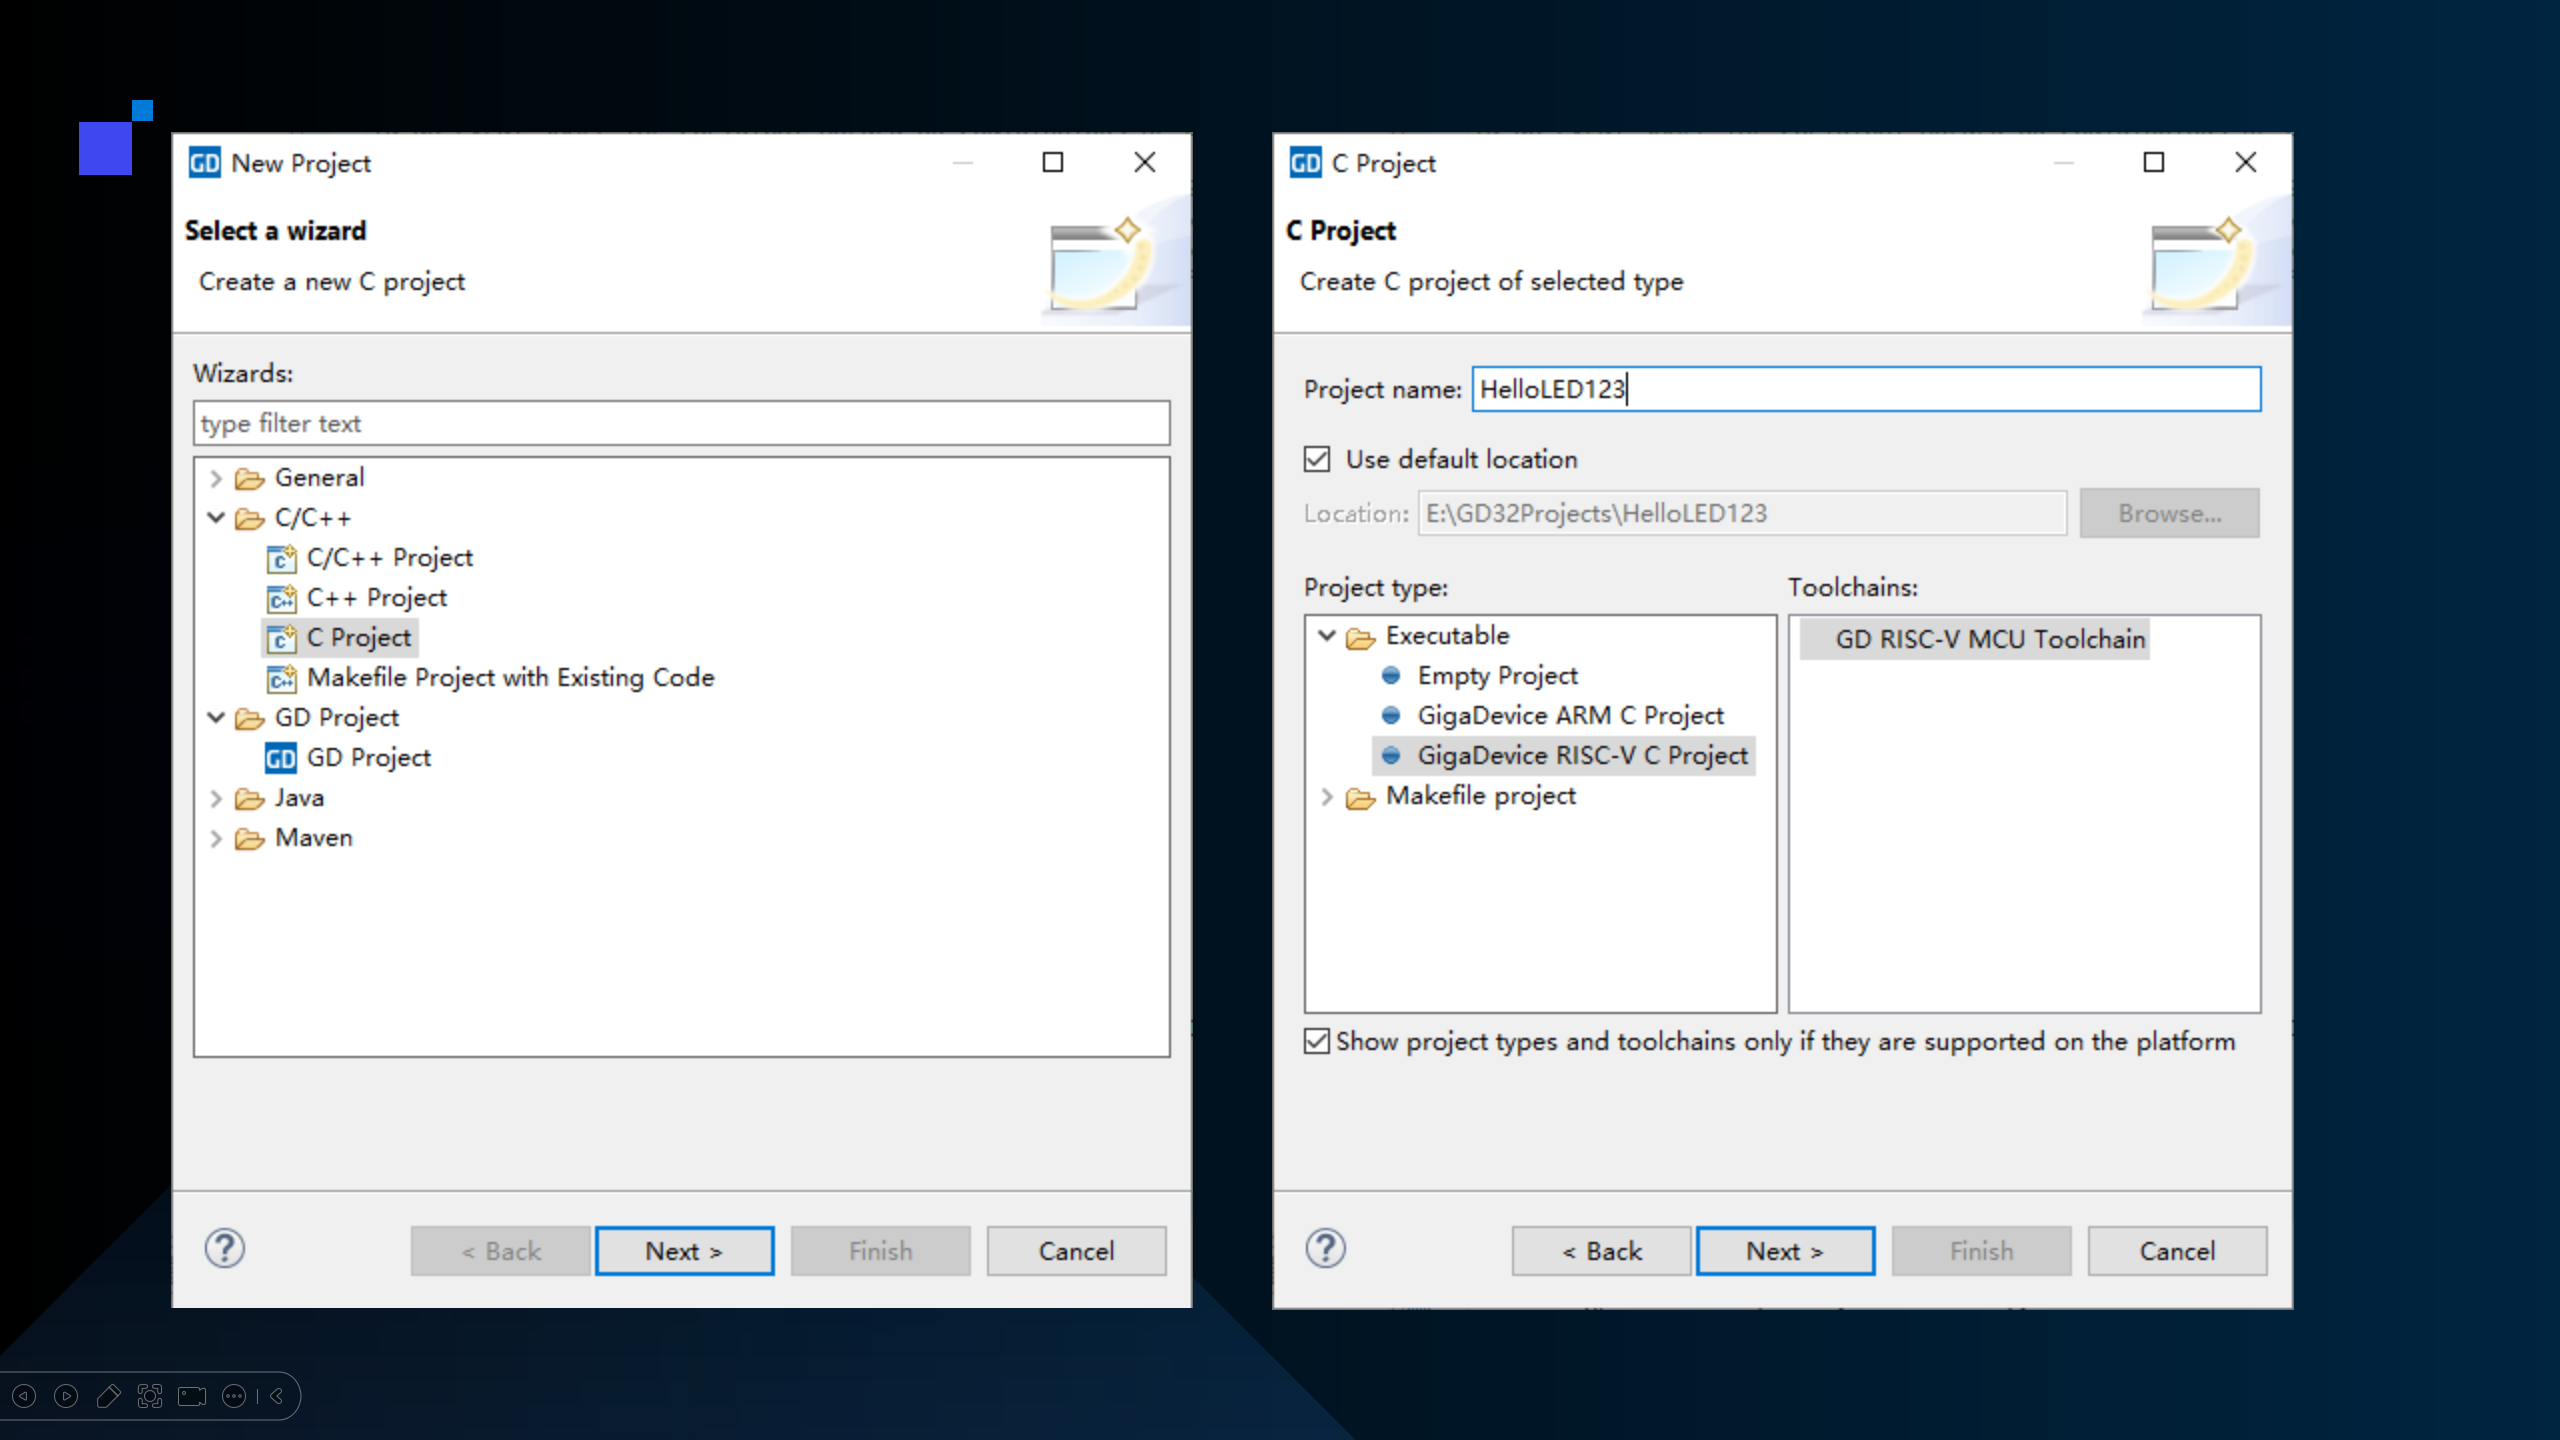Open help in the C Project dialog
The image size is (2560, 1440).
(x=1325, y=1249)
